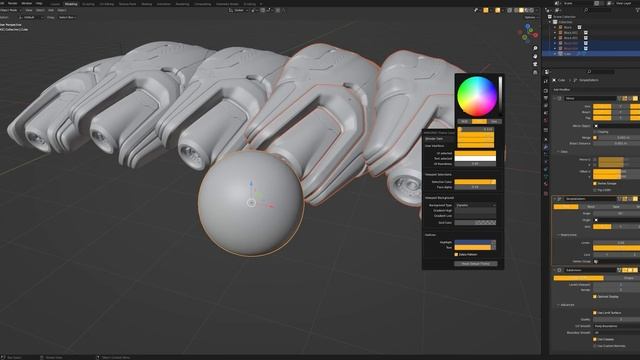Select the Cube row in the outliner
The width and height of the screenshot is (640, 360).
[591, 53]
